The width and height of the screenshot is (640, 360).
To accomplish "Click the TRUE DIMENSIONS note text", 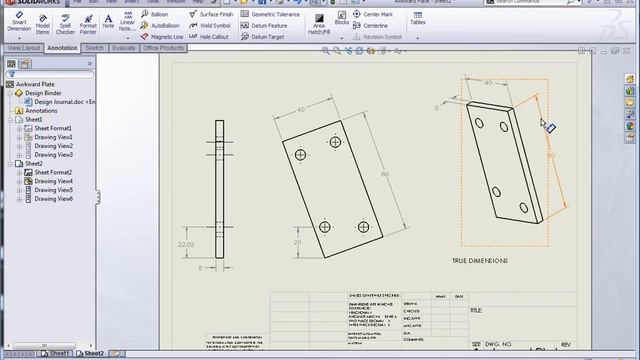I will (x=480, y=261).
